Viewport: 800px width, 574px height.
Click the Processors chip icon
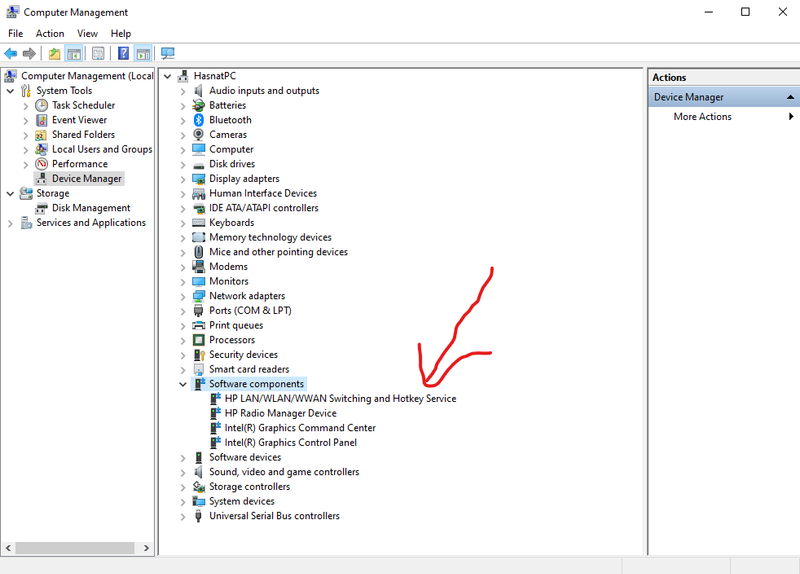tap(198, 340)
